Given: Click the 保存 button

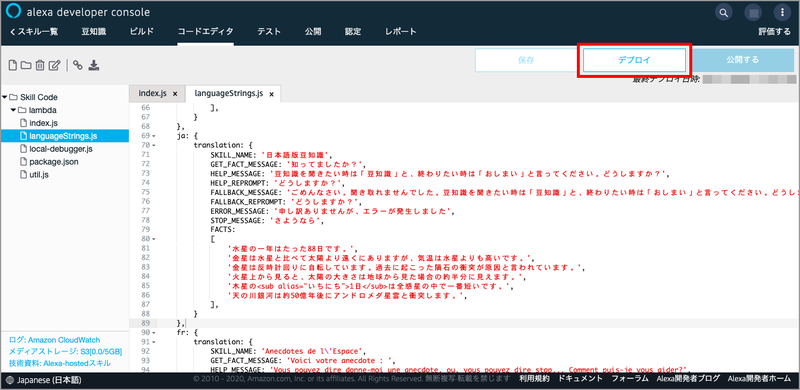Looking at the screenshot, I should pos(526,60).
